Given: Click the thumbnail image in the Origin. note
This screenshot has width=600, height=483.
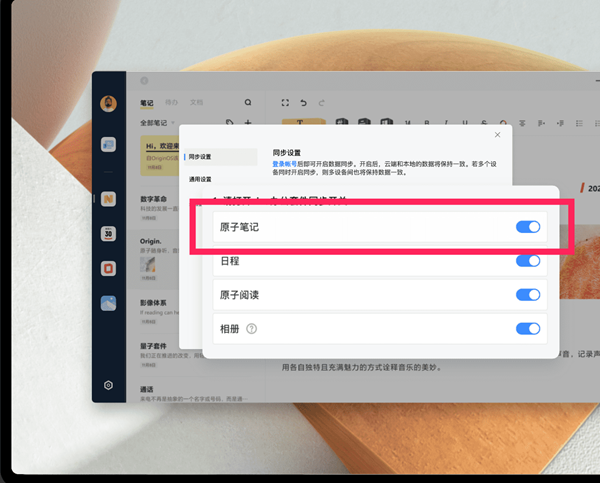Looking at the screenshot, I should (x=148, y=264).
